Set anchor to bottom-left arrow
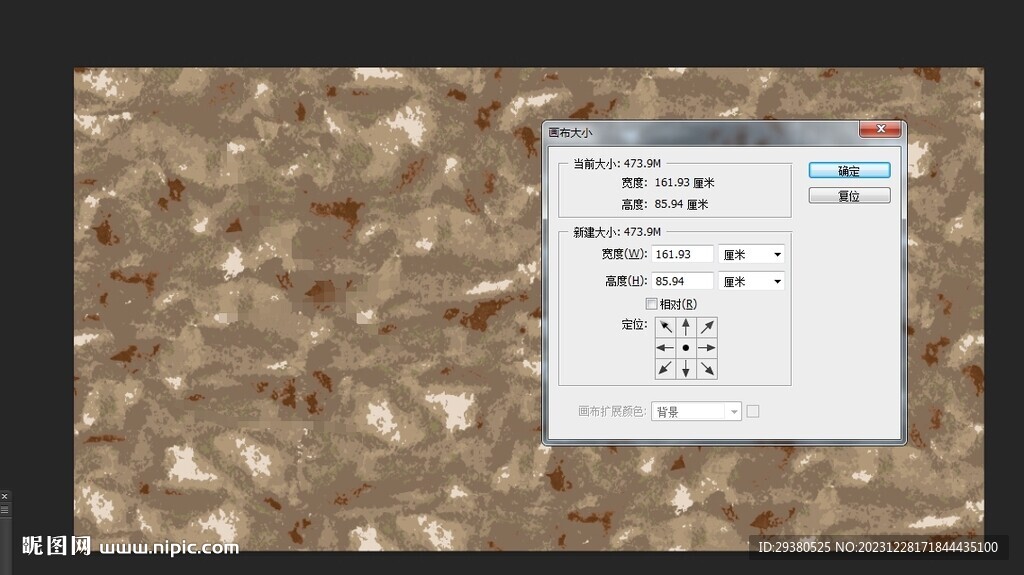 (665, 369)
